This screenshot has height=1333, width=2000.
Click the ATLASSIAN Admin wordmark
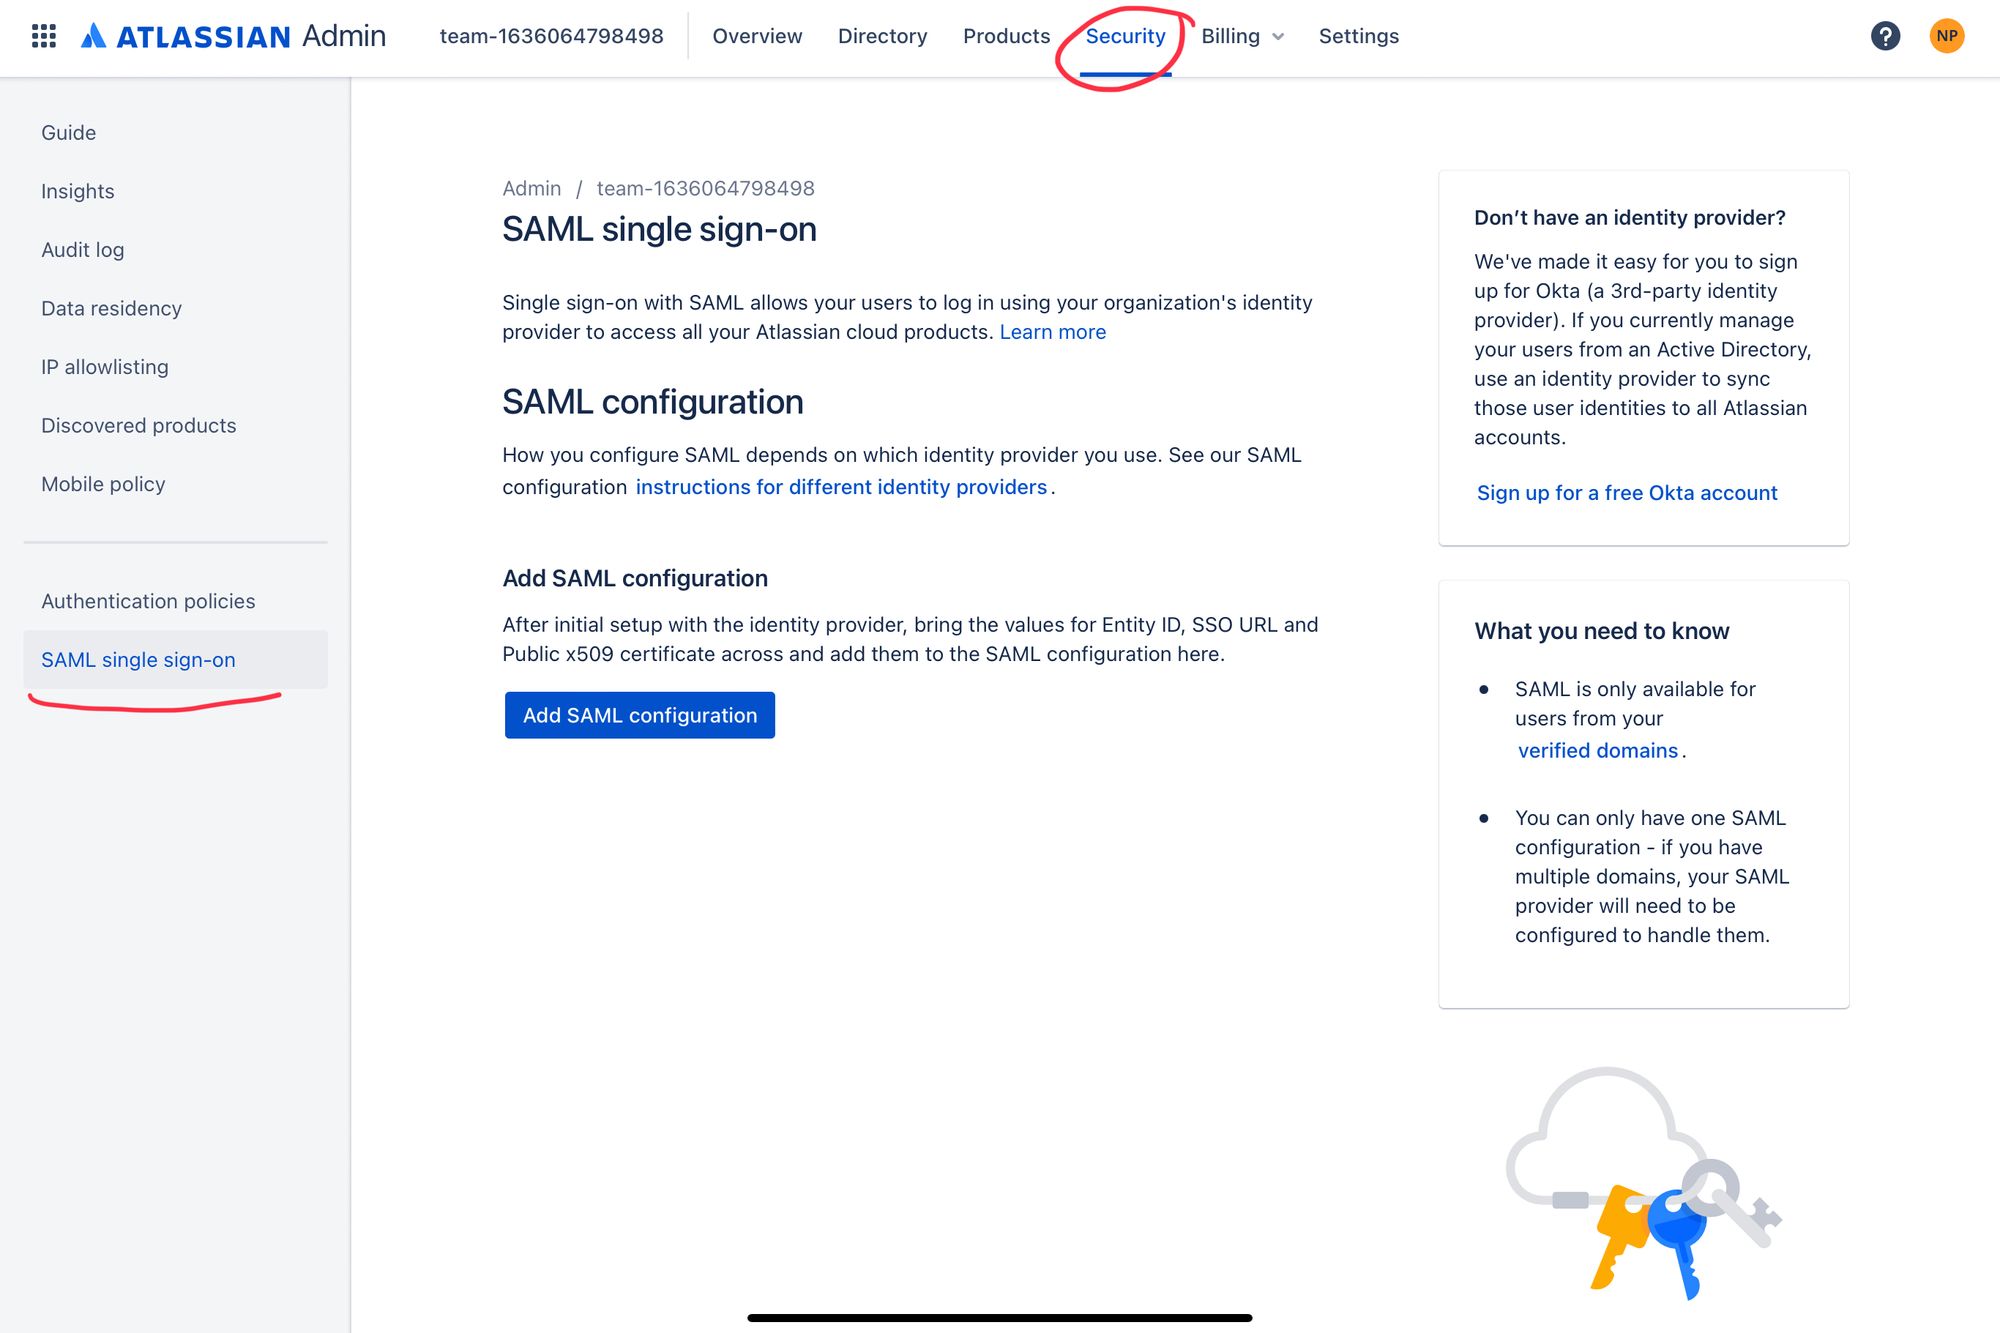(250, 36)
